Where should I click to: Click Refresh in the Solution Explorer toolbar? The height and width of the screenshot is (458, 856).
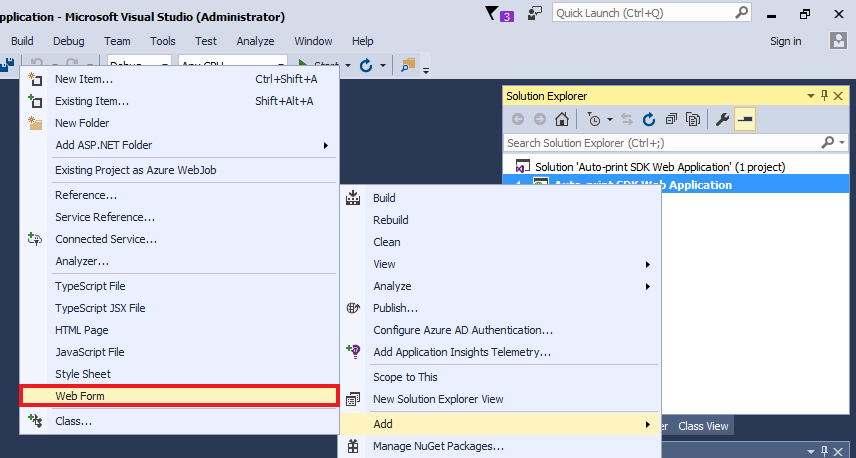click(649, 120)
